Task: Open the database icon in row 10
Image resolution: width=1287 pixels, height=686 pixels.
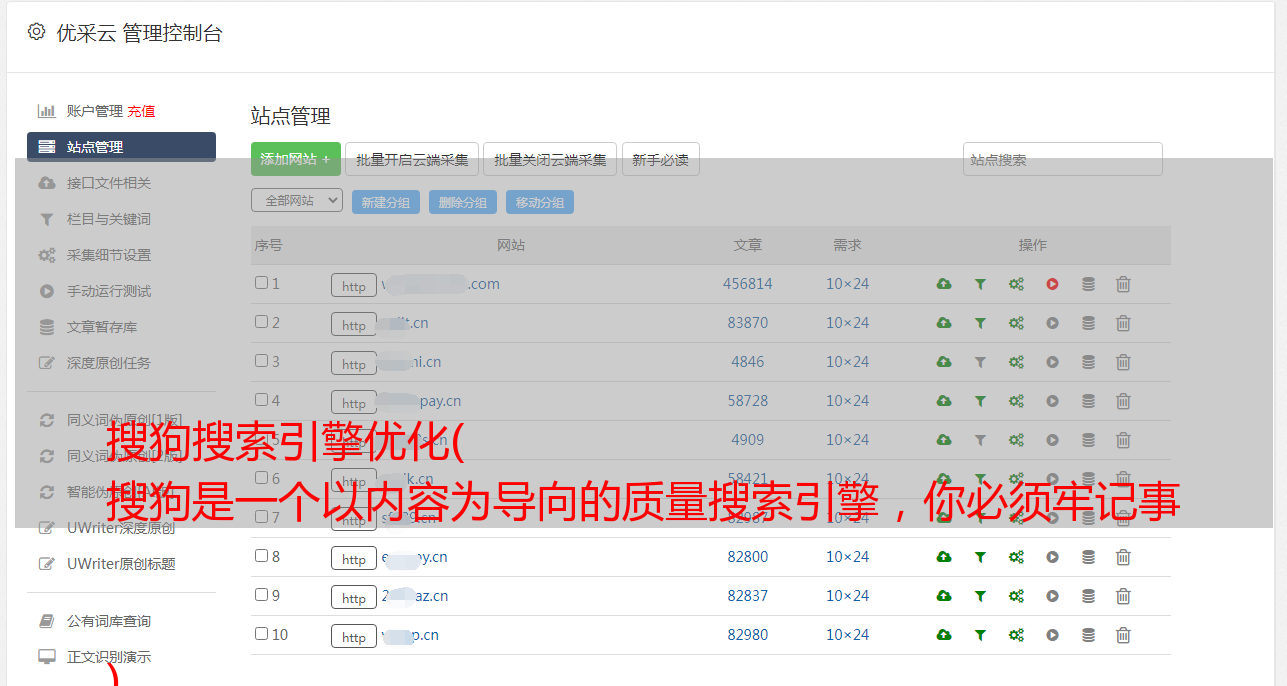Action: (x=1088, y=635)
